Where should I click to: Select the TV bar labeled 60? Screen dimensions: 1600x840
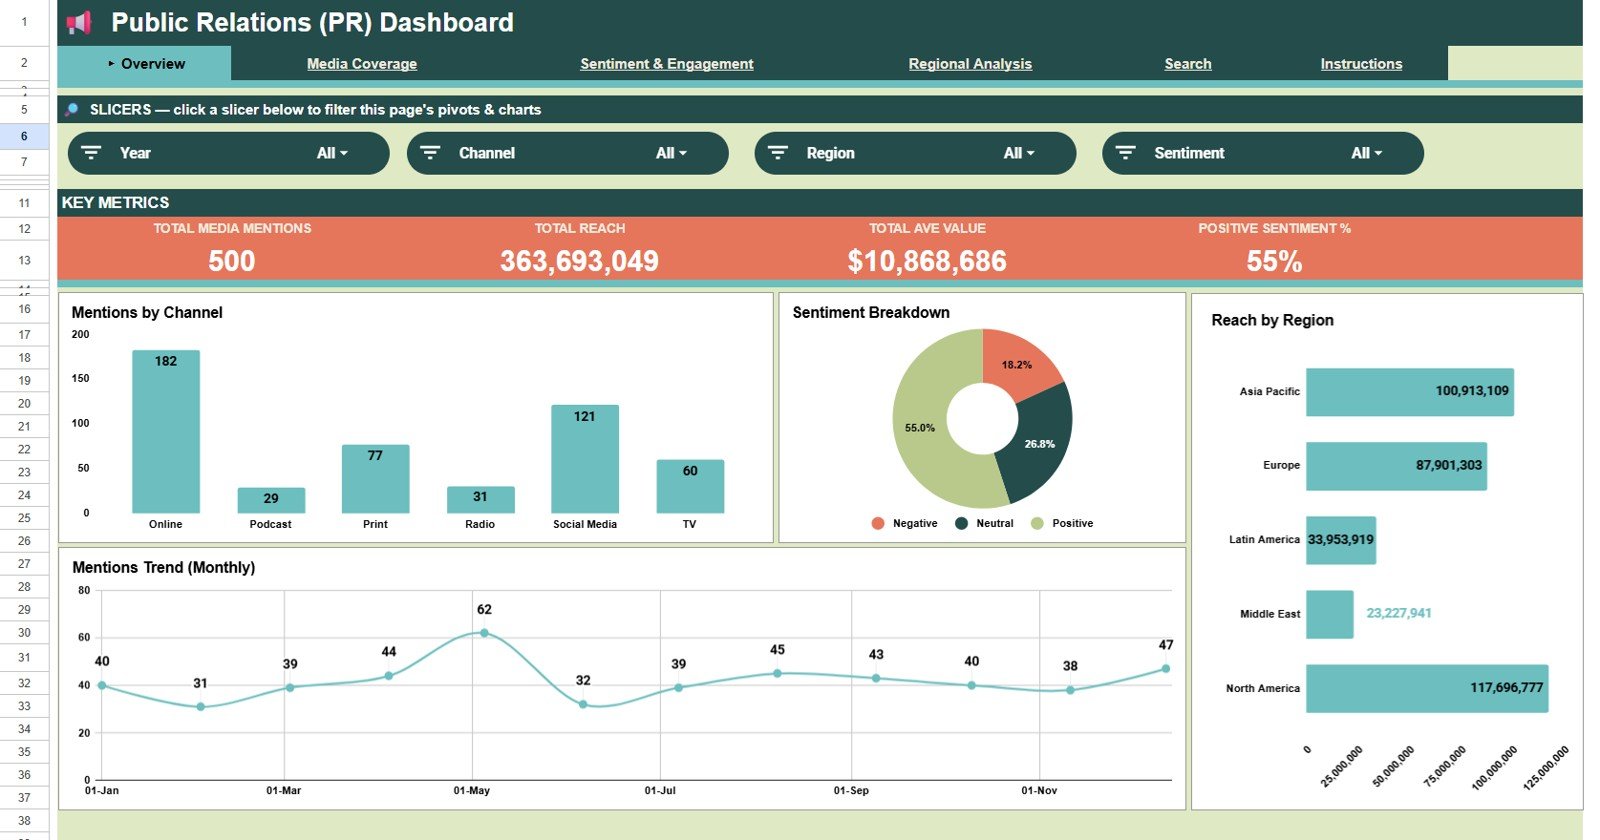click(x=690, y=486)
